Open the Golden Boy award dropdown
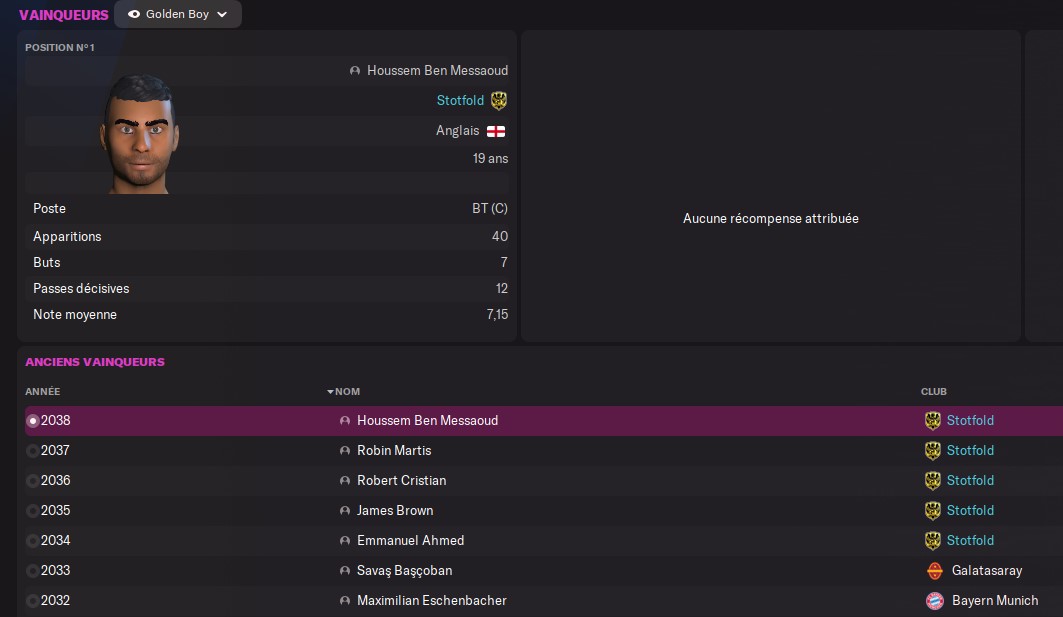Viewport: 1063px width, 617px height. (178, 15)
